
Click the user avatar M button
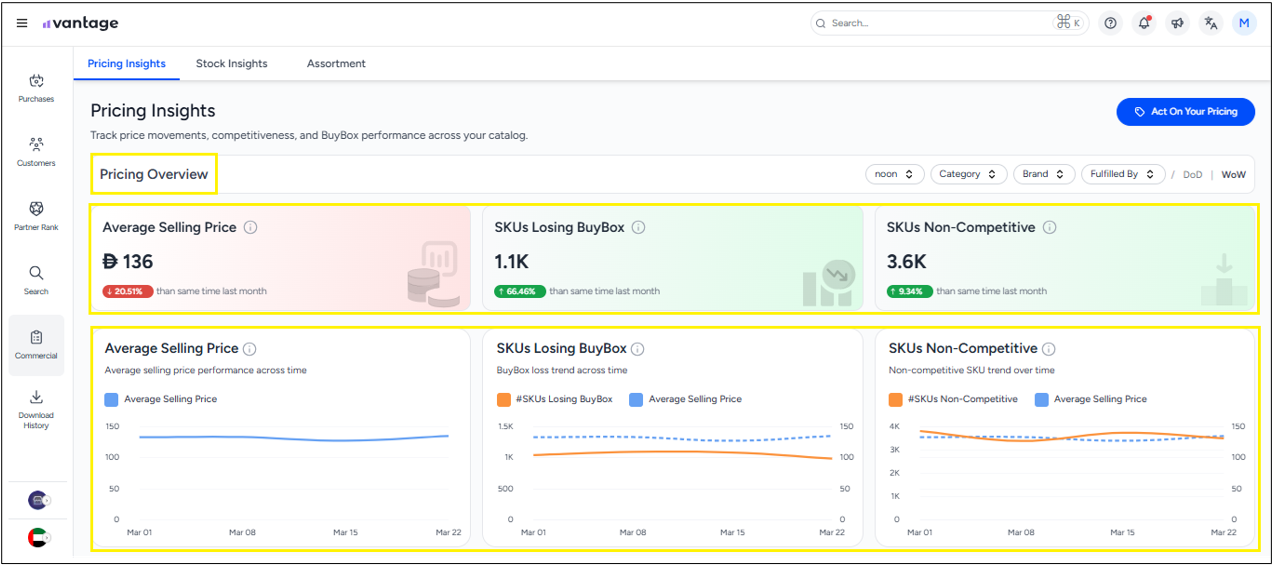pyautogui.click(x=1244, y=23)
